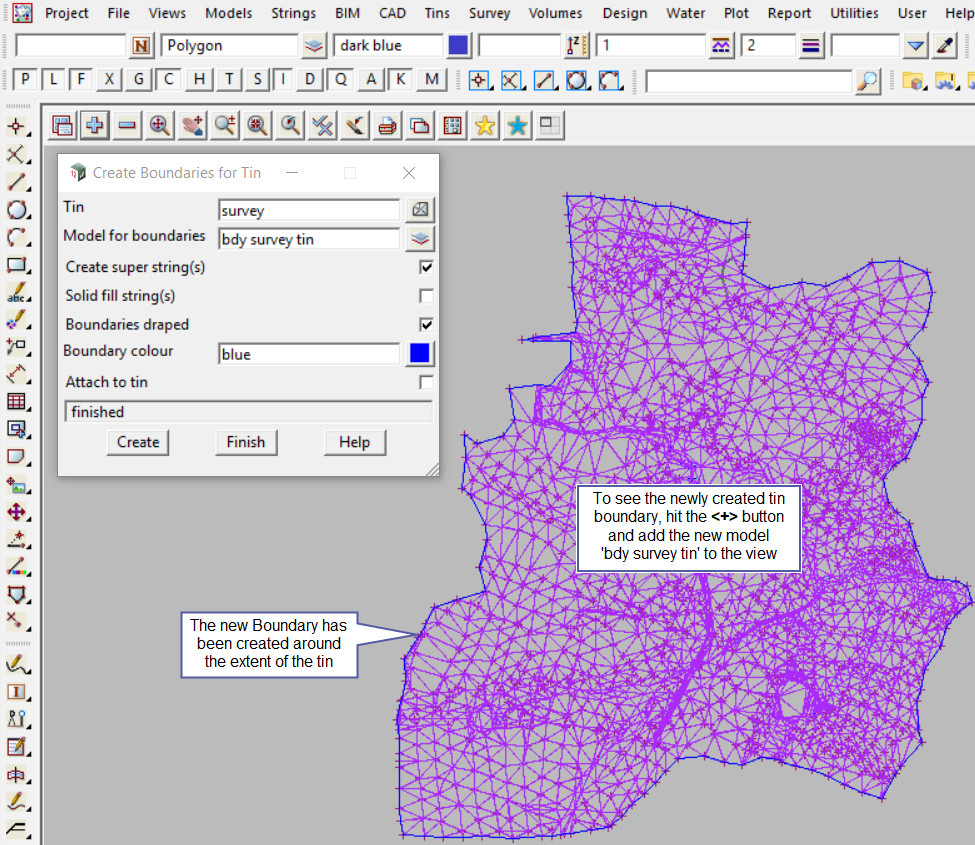The height and width of the screenshot is (845, 975).
Task: Select the text 'abc' tool in left toolbar
Action: coord(17,294)
